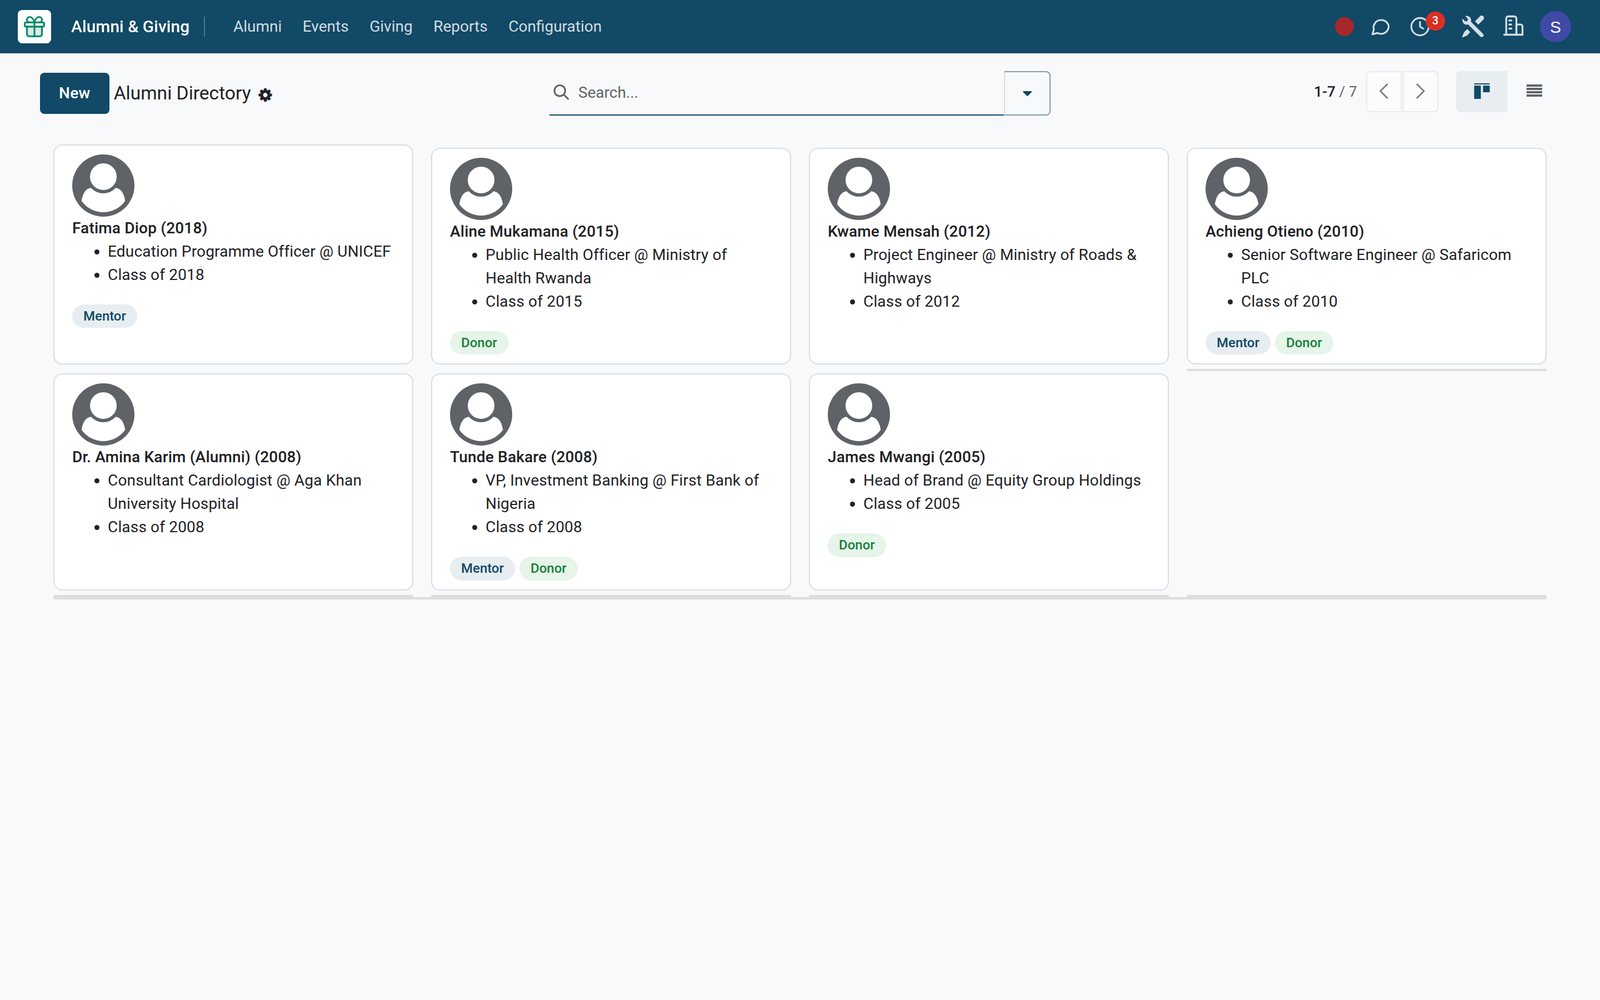The width and height of the screenshot is (1600, 1000).
Task: Expand the search filter options dropdown
Action: click(1027, 93)
